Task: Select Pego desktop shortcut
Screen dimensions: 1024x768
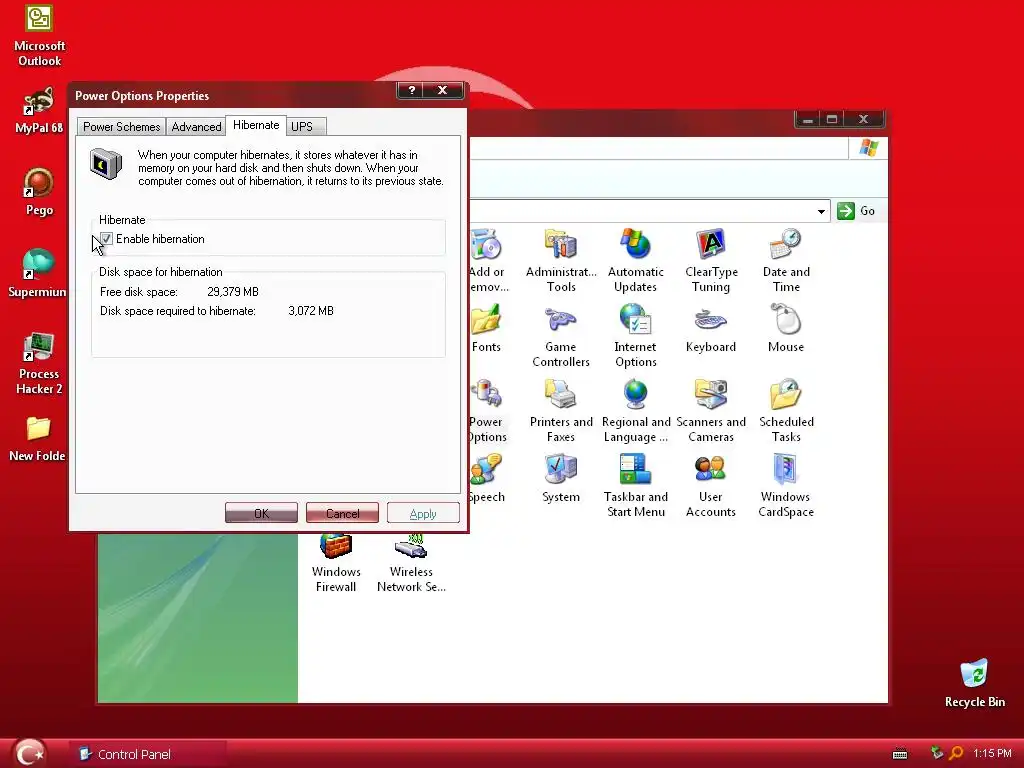Action: coord(39,191)
